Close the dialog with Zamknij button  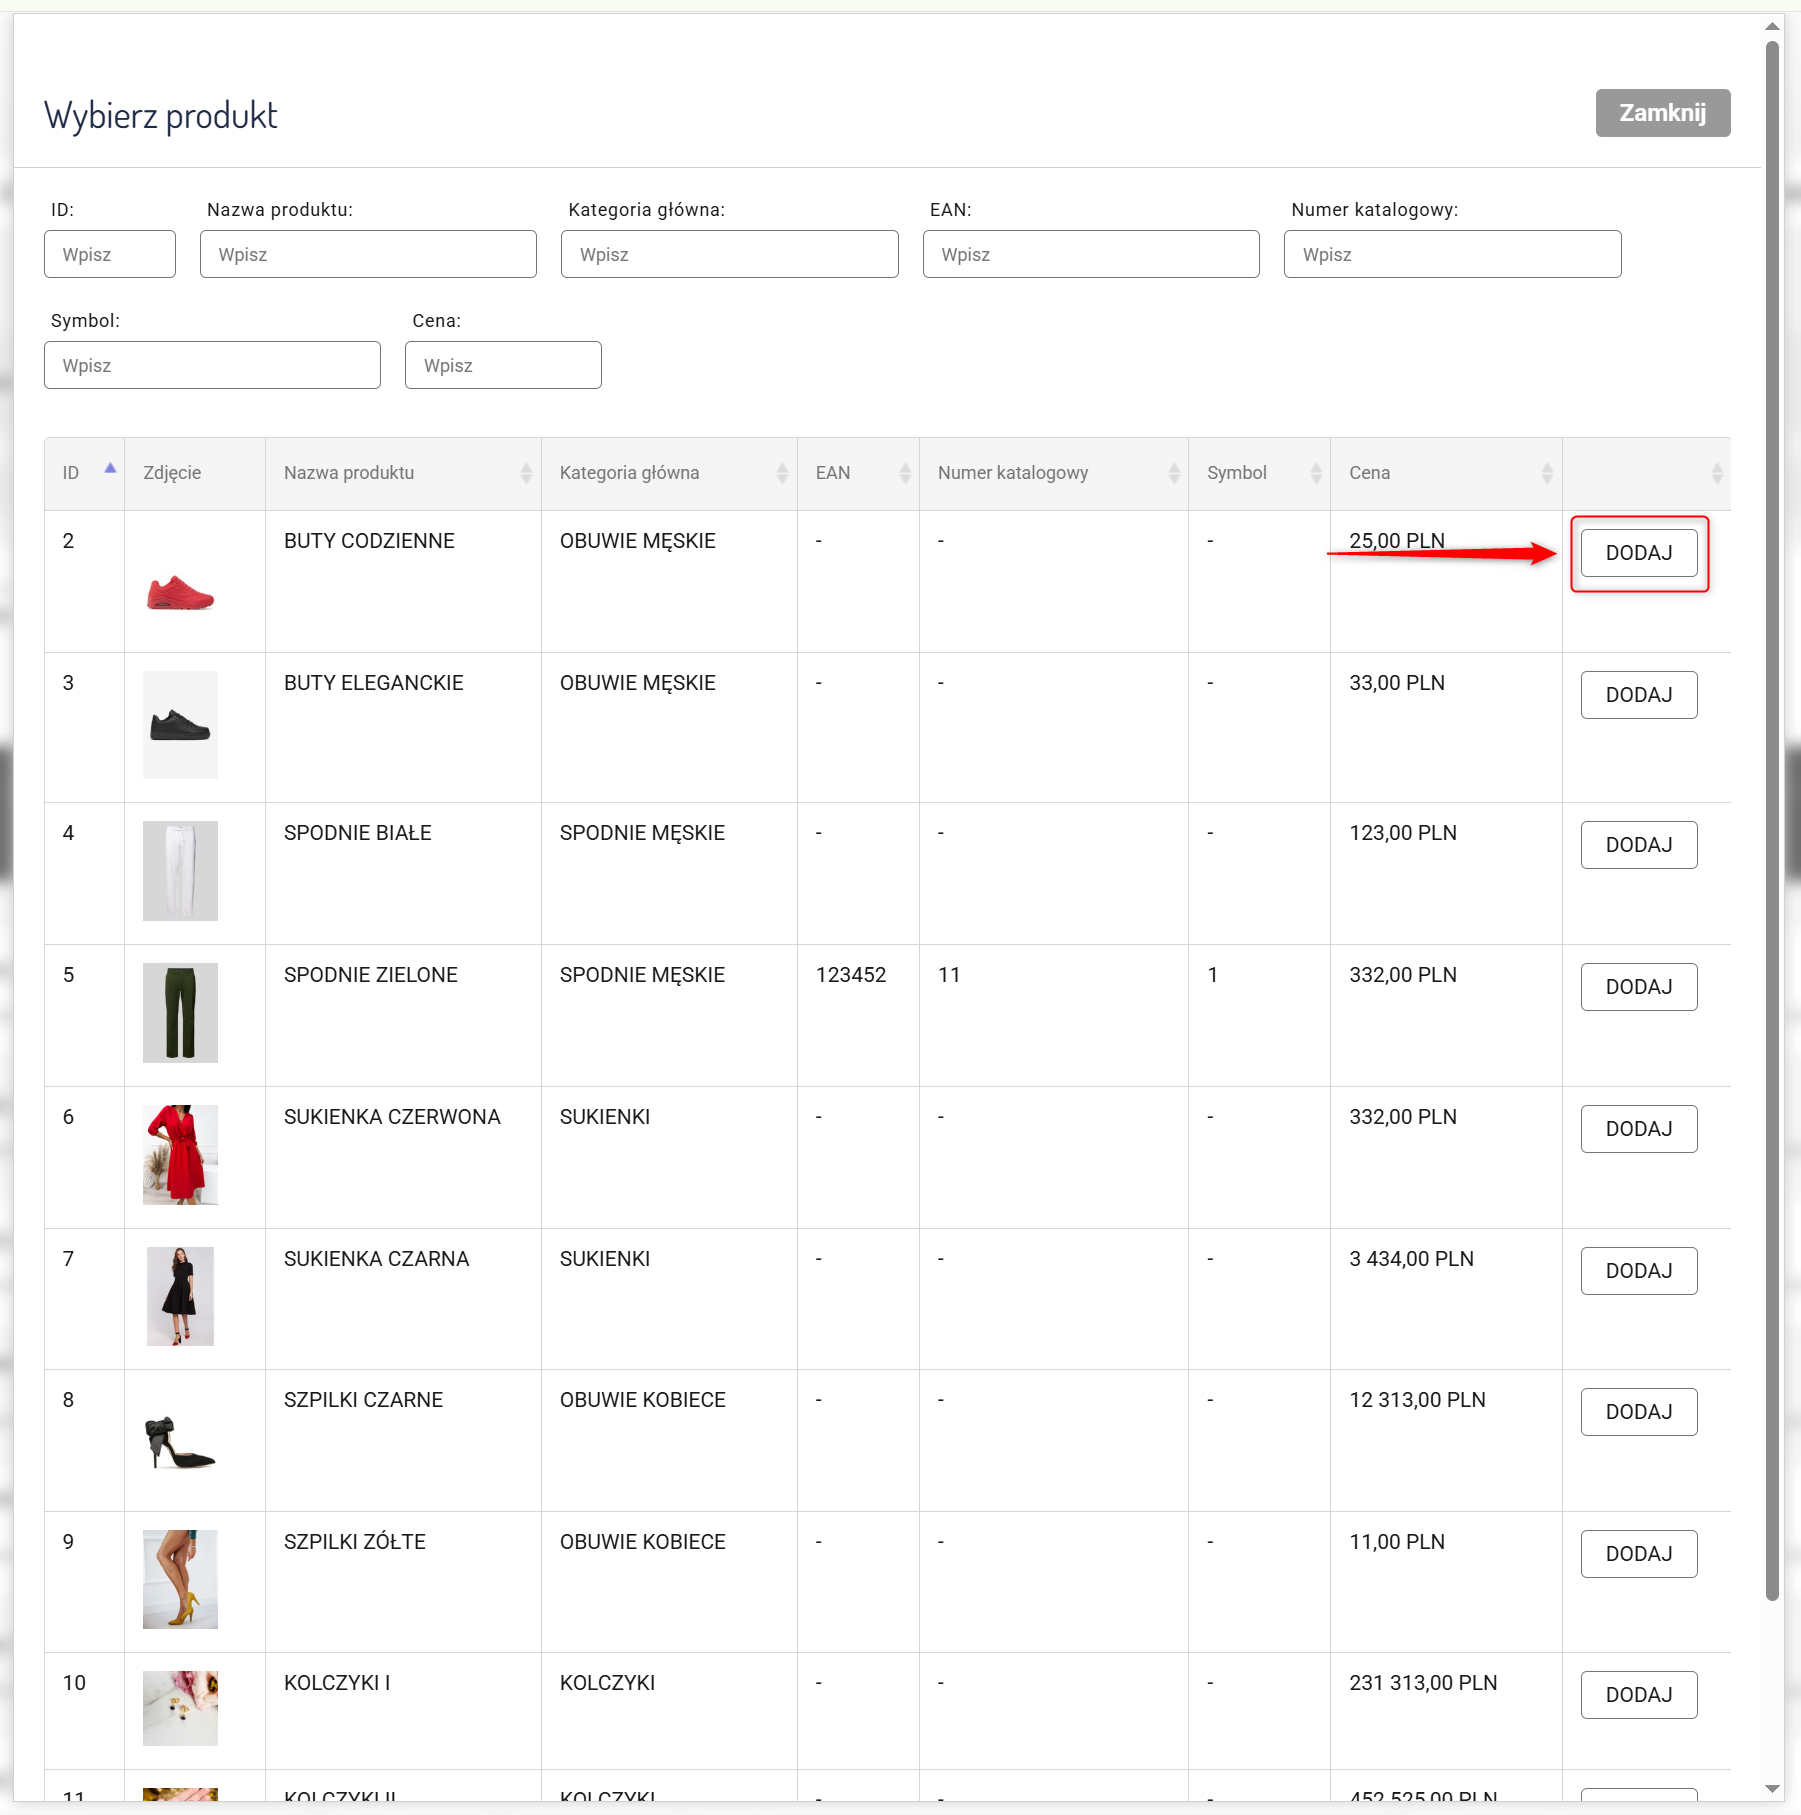pyautogui.click(x=1662, y=113)
